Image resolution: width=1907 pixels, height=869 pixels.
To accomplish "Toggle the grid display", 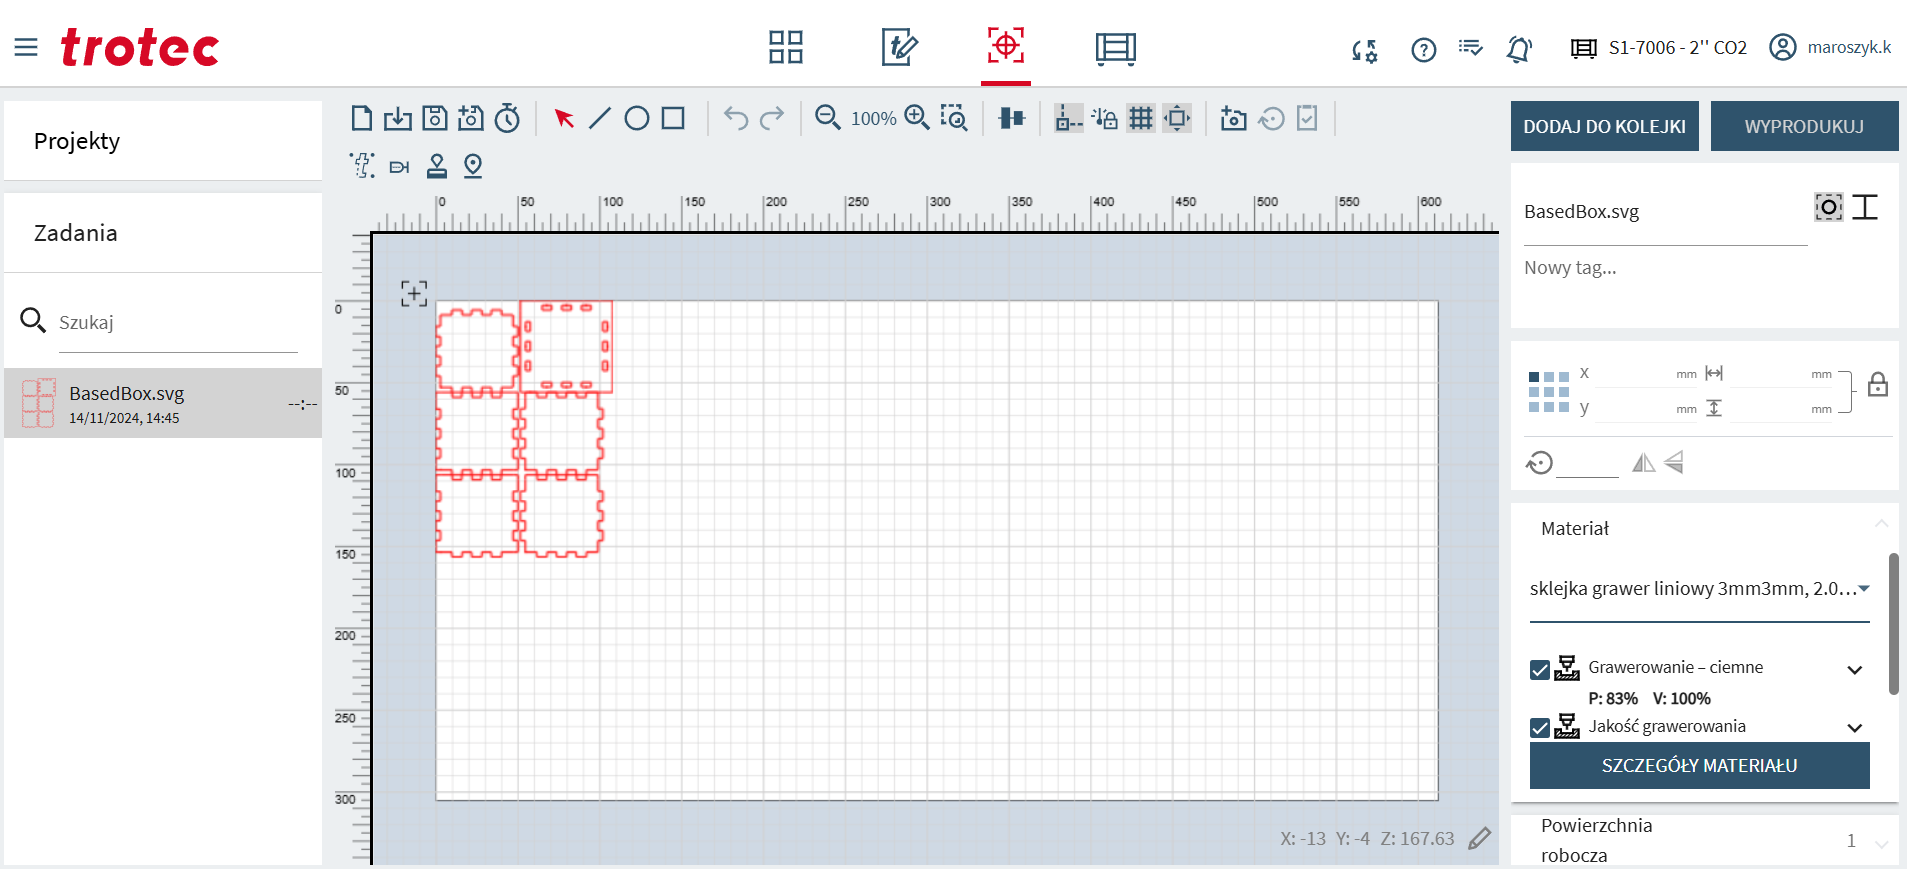I will coord(1141,118).
